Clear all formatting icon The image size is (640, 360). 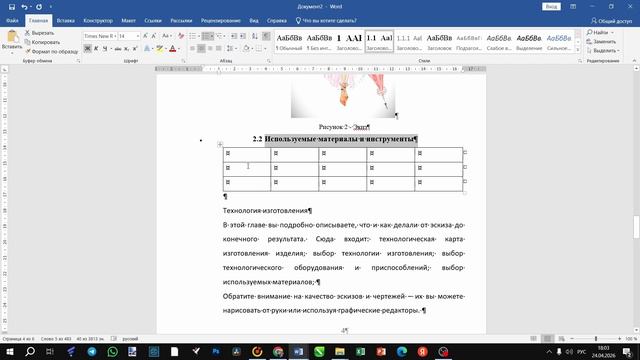tap(181, 36)
